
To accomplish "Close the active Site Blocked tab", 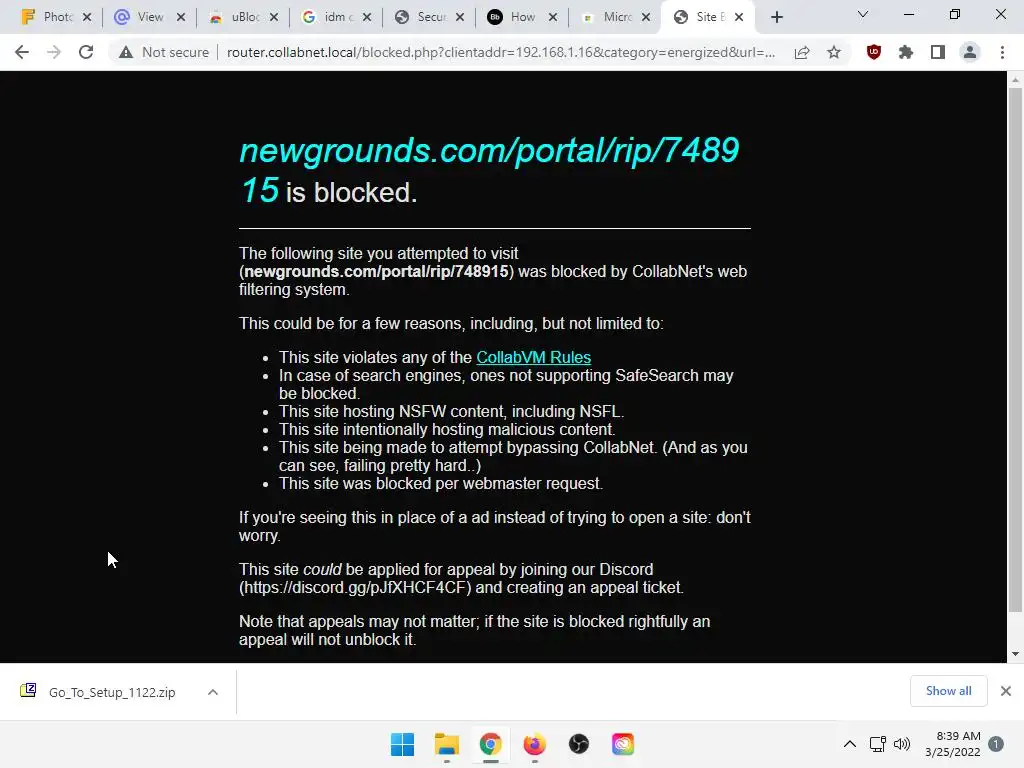I will (x=739, y=17).
